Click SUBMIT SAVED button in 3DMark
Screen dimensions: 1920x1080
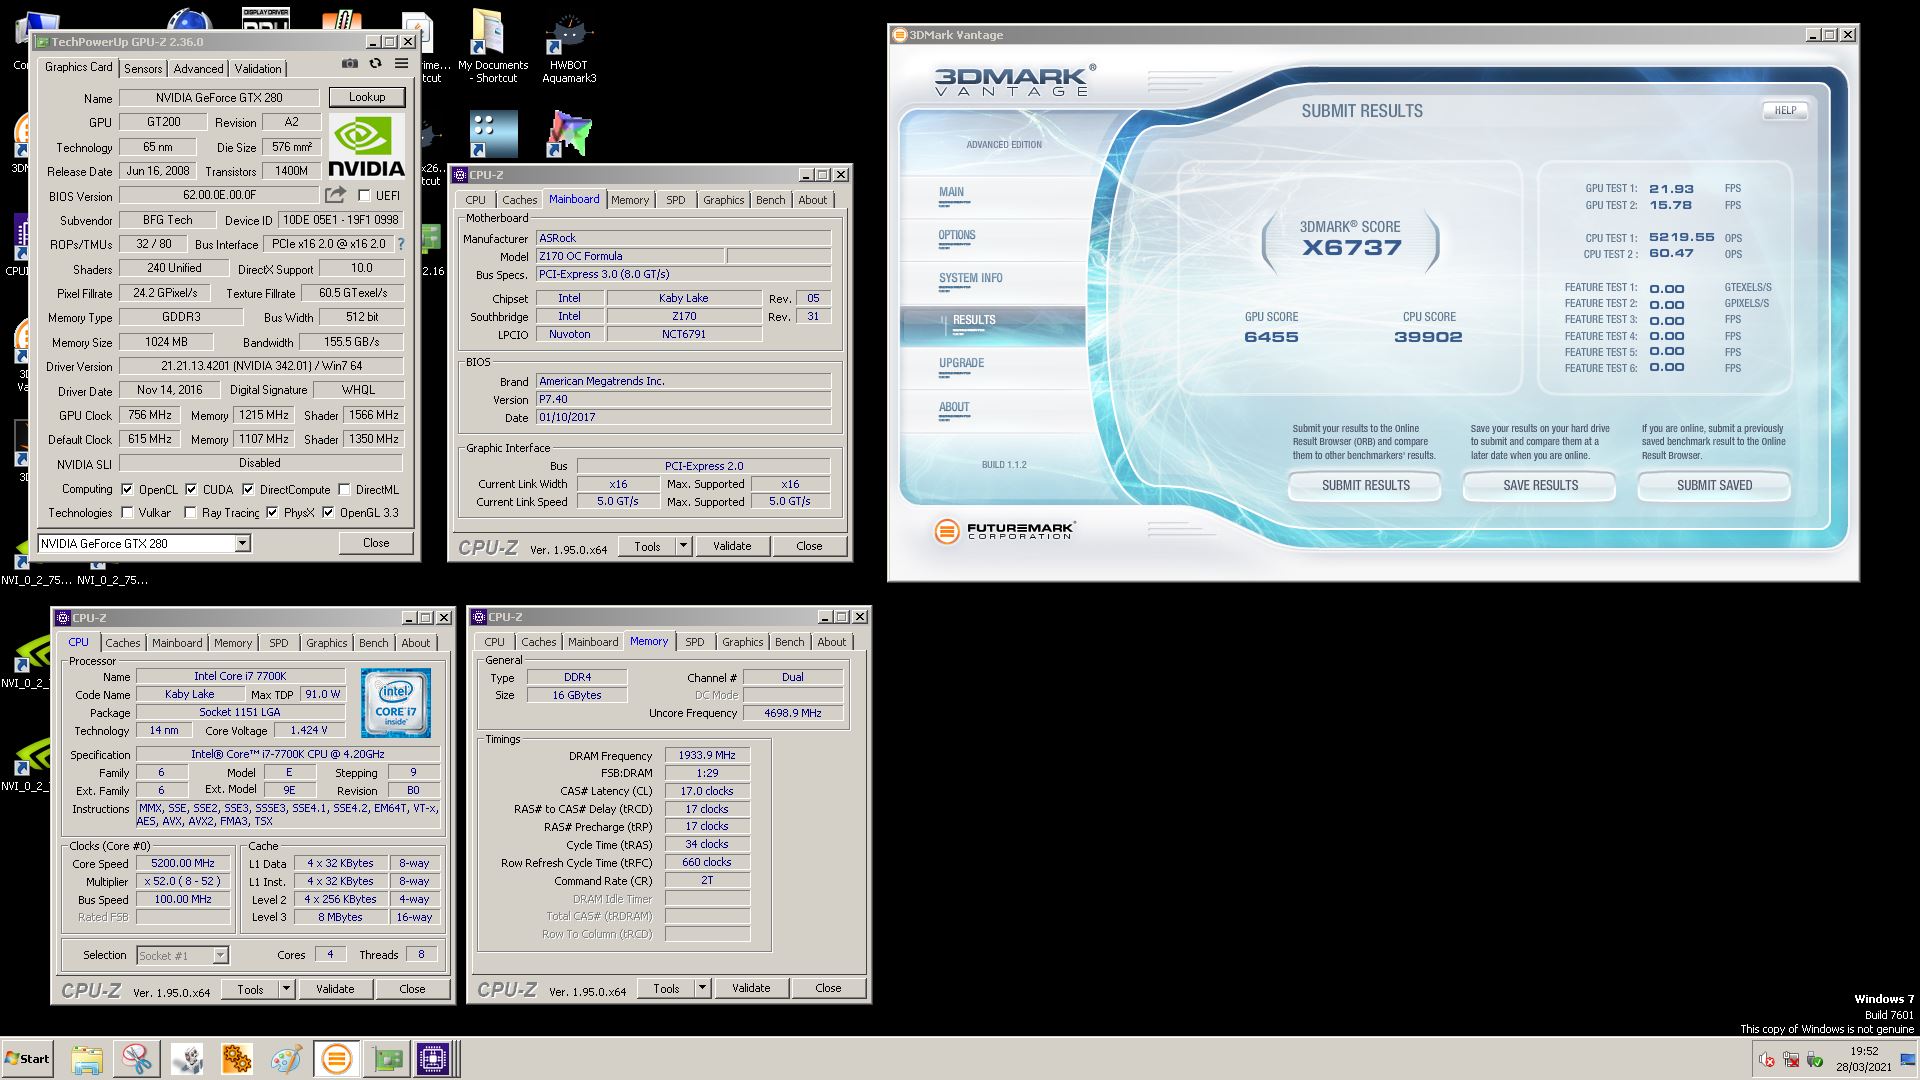click(x=1714, y=485)
